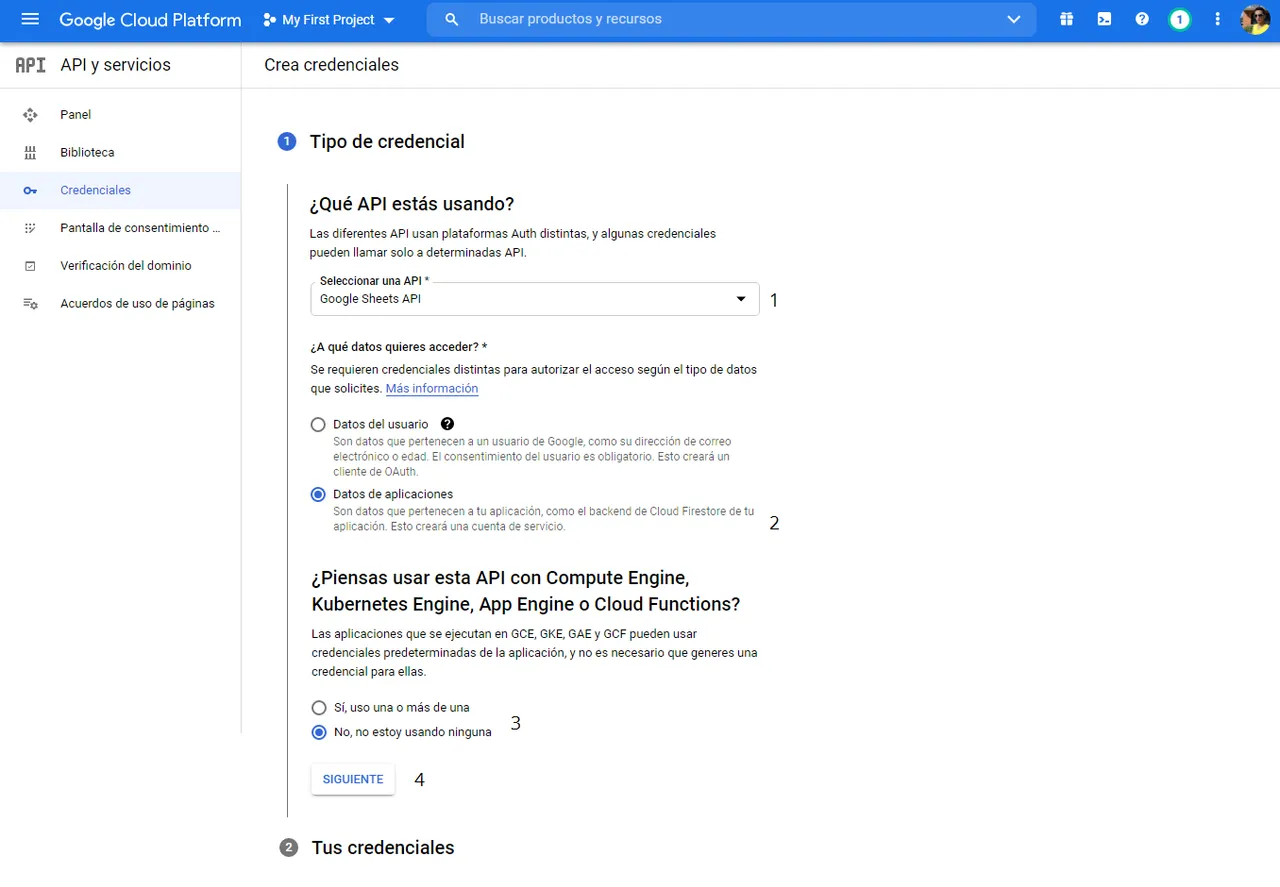Click the SIGUIENTE button
Screen dimensions: 1280x887
[x=353, y=779]
